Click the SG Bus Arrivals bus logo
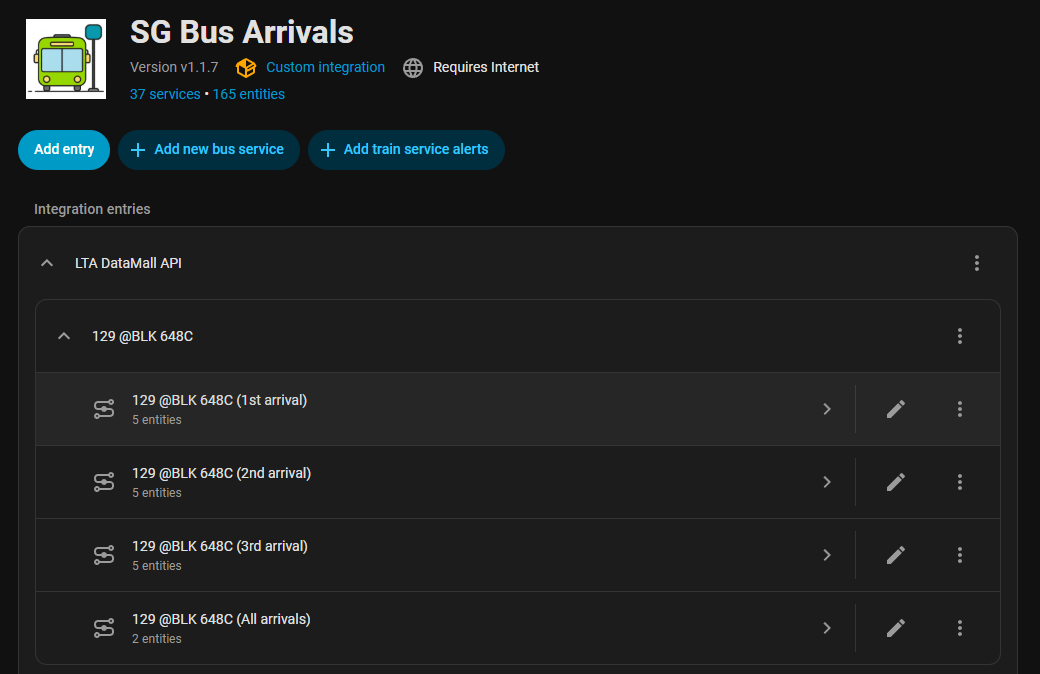This screenshot has width=1040, height=674. (66, 60)
